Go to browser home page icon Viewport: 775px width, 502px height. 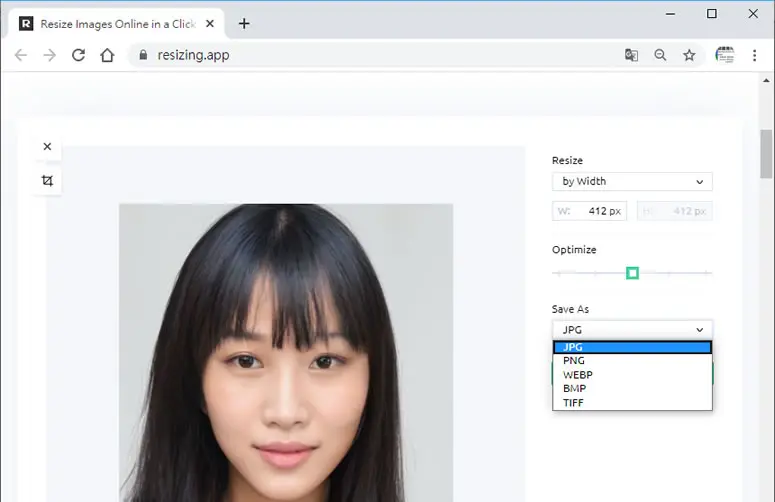107,55
